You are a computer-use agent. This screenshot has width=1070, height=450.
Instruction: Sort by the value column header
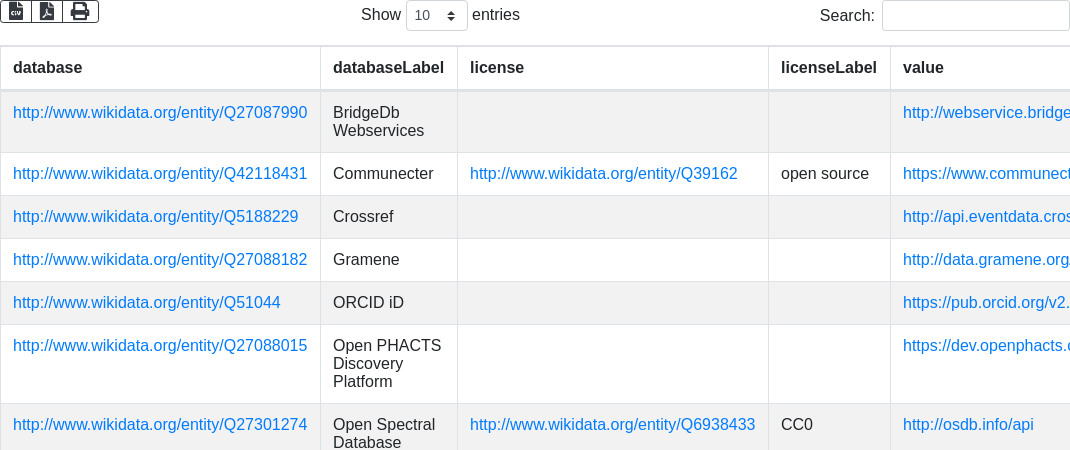[x=923, y=68]
